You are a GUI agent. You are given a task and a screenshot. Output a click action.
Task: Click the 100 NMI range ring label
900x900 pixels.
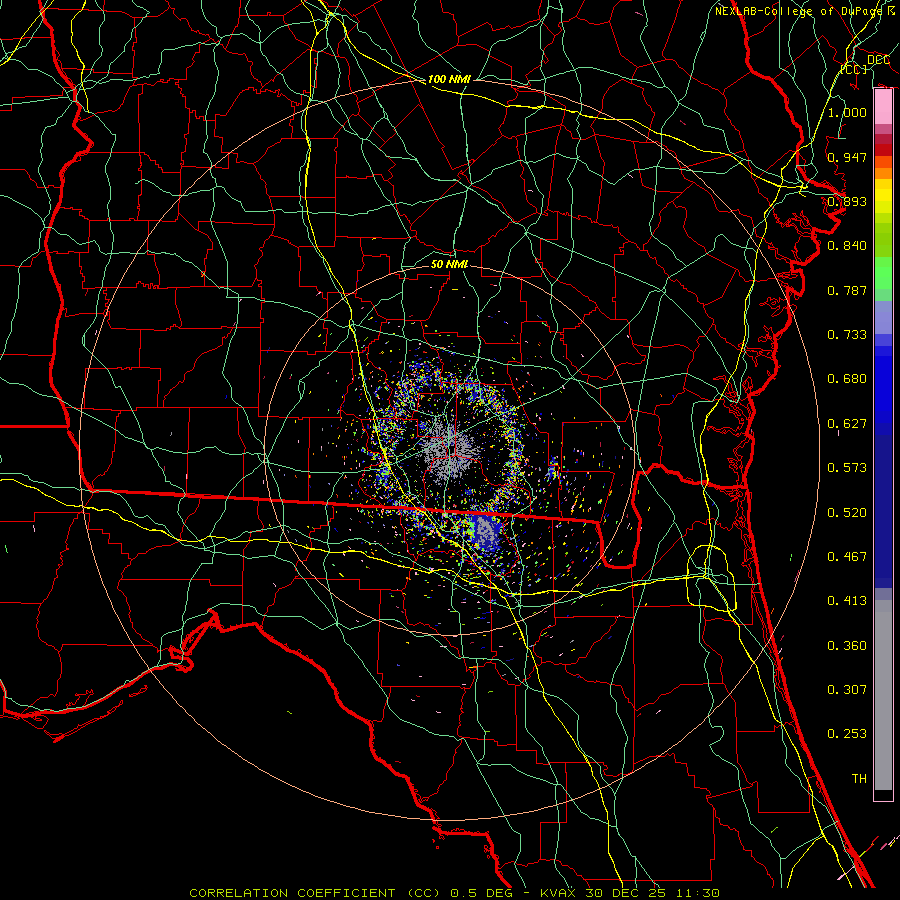point(449,79)
